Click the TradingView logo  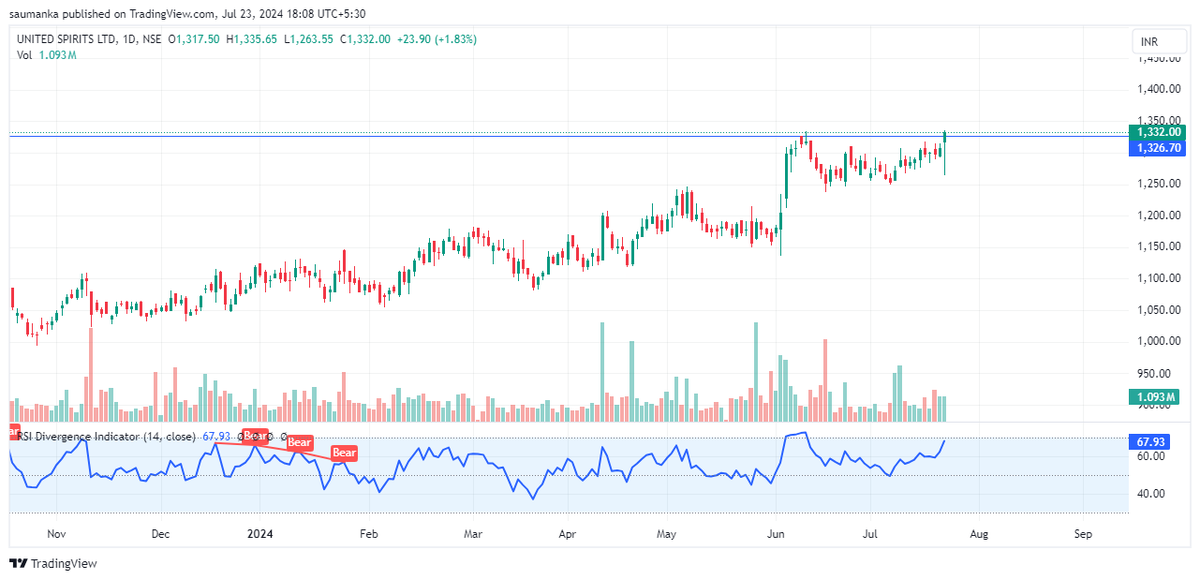[54, 563]
